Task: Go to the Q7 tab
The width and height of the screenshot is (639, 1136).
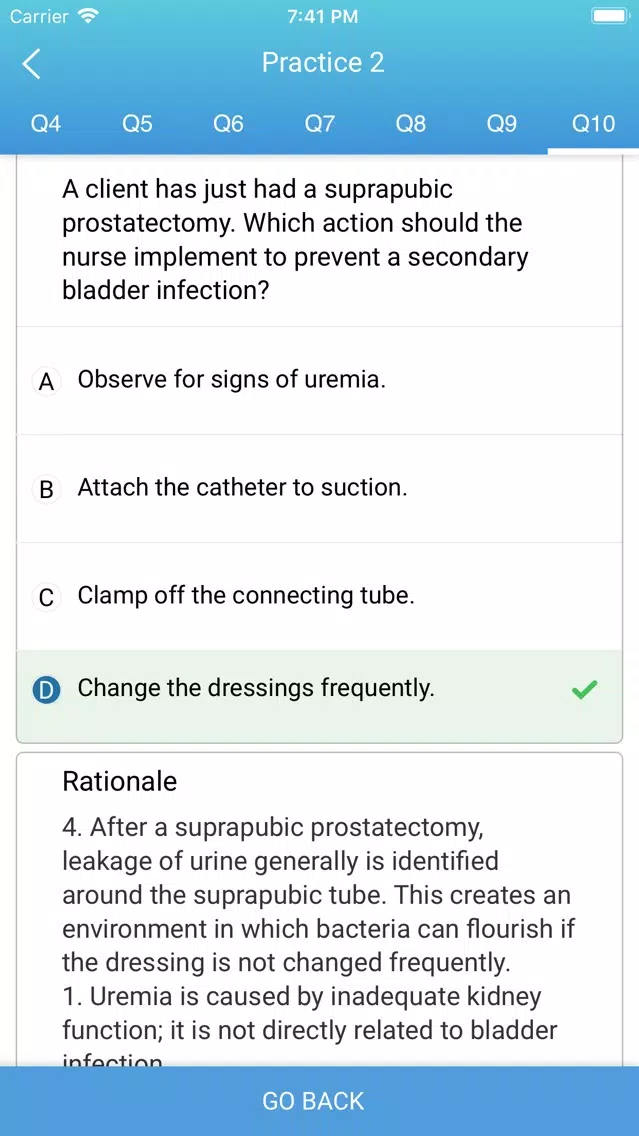Action: [320, 124]
